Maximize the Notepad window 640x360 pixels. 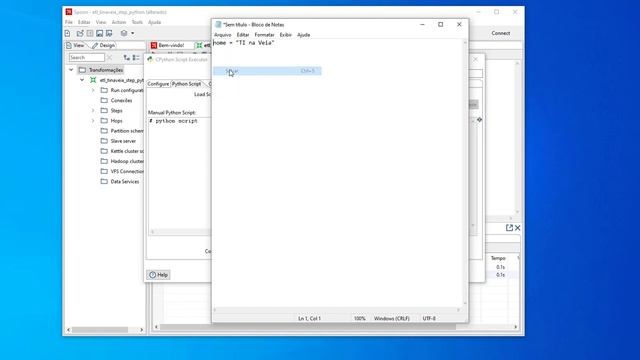tap(440, 24)
